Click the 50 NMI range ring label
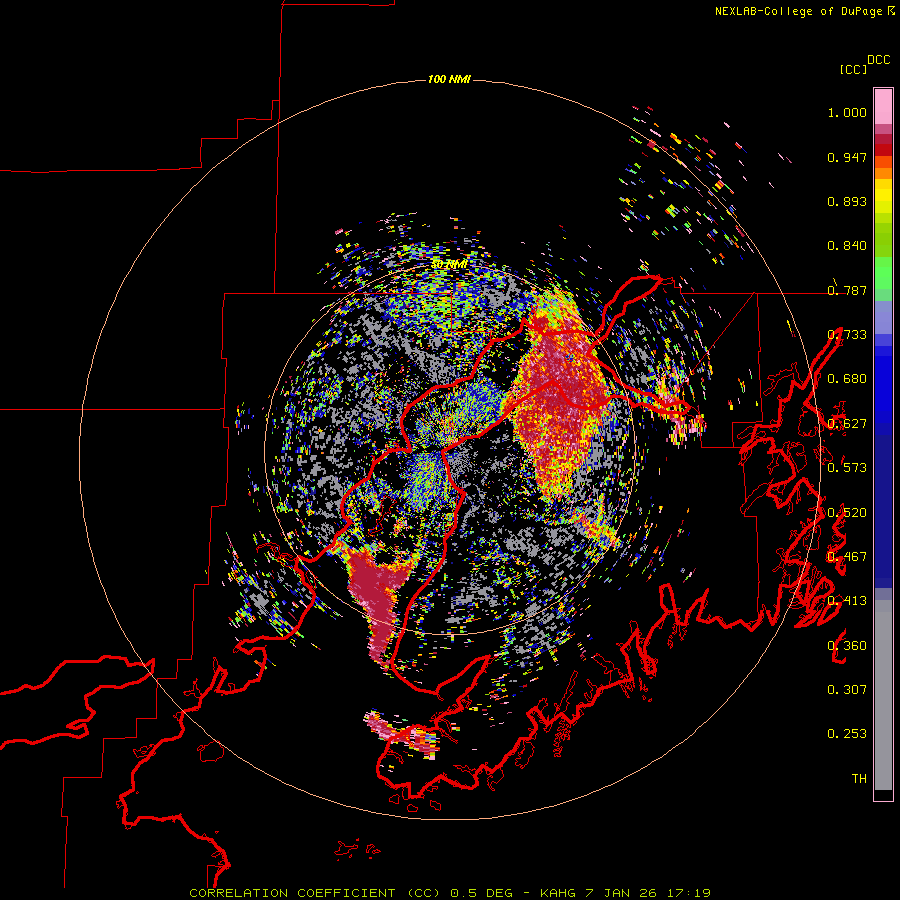Screen dimensions: 900x900 click(x=449, y=265)
